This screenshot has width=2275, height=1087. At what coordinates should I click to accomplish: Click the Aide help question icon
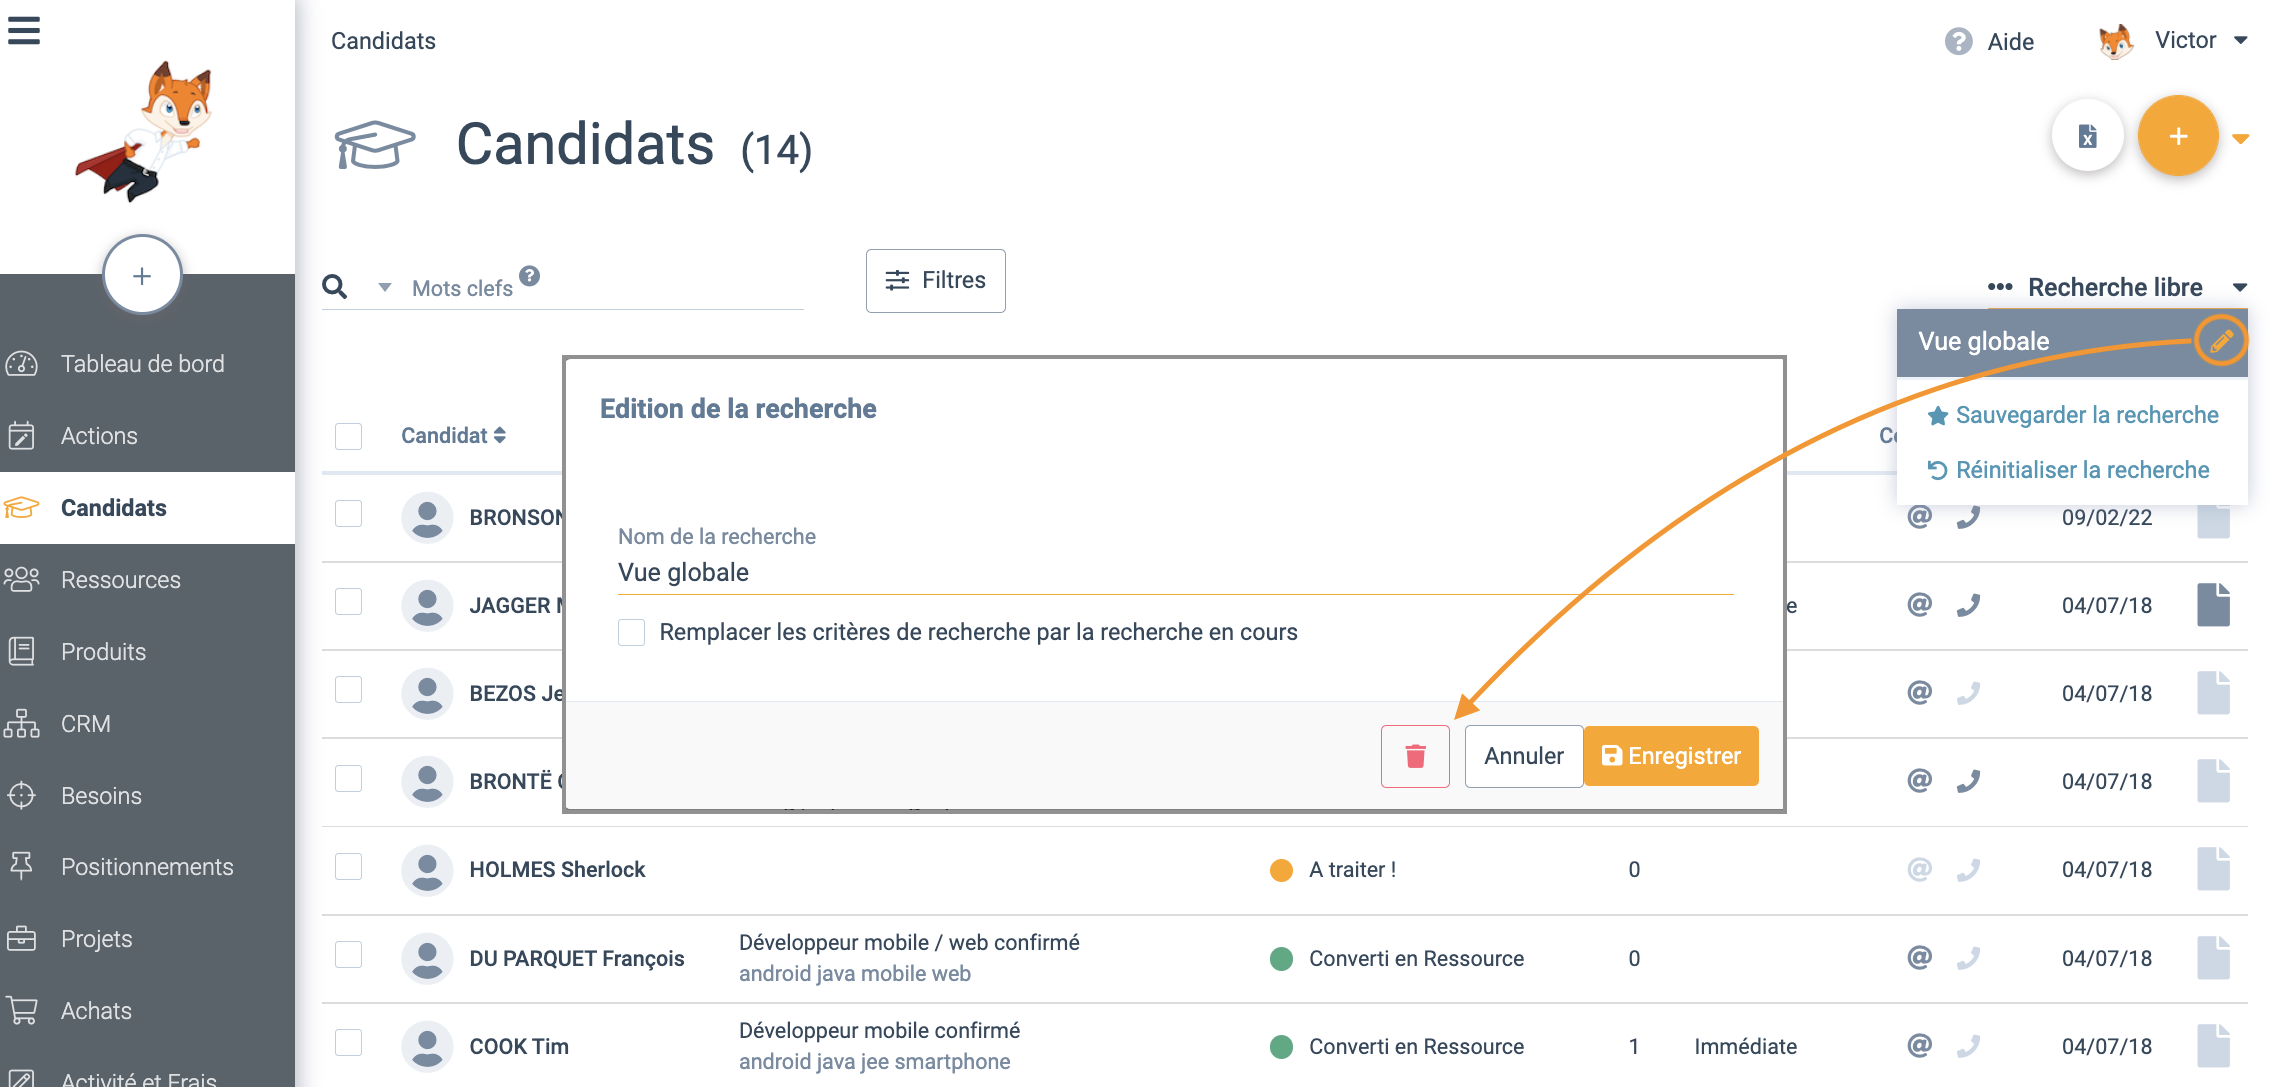[1958, 41]
